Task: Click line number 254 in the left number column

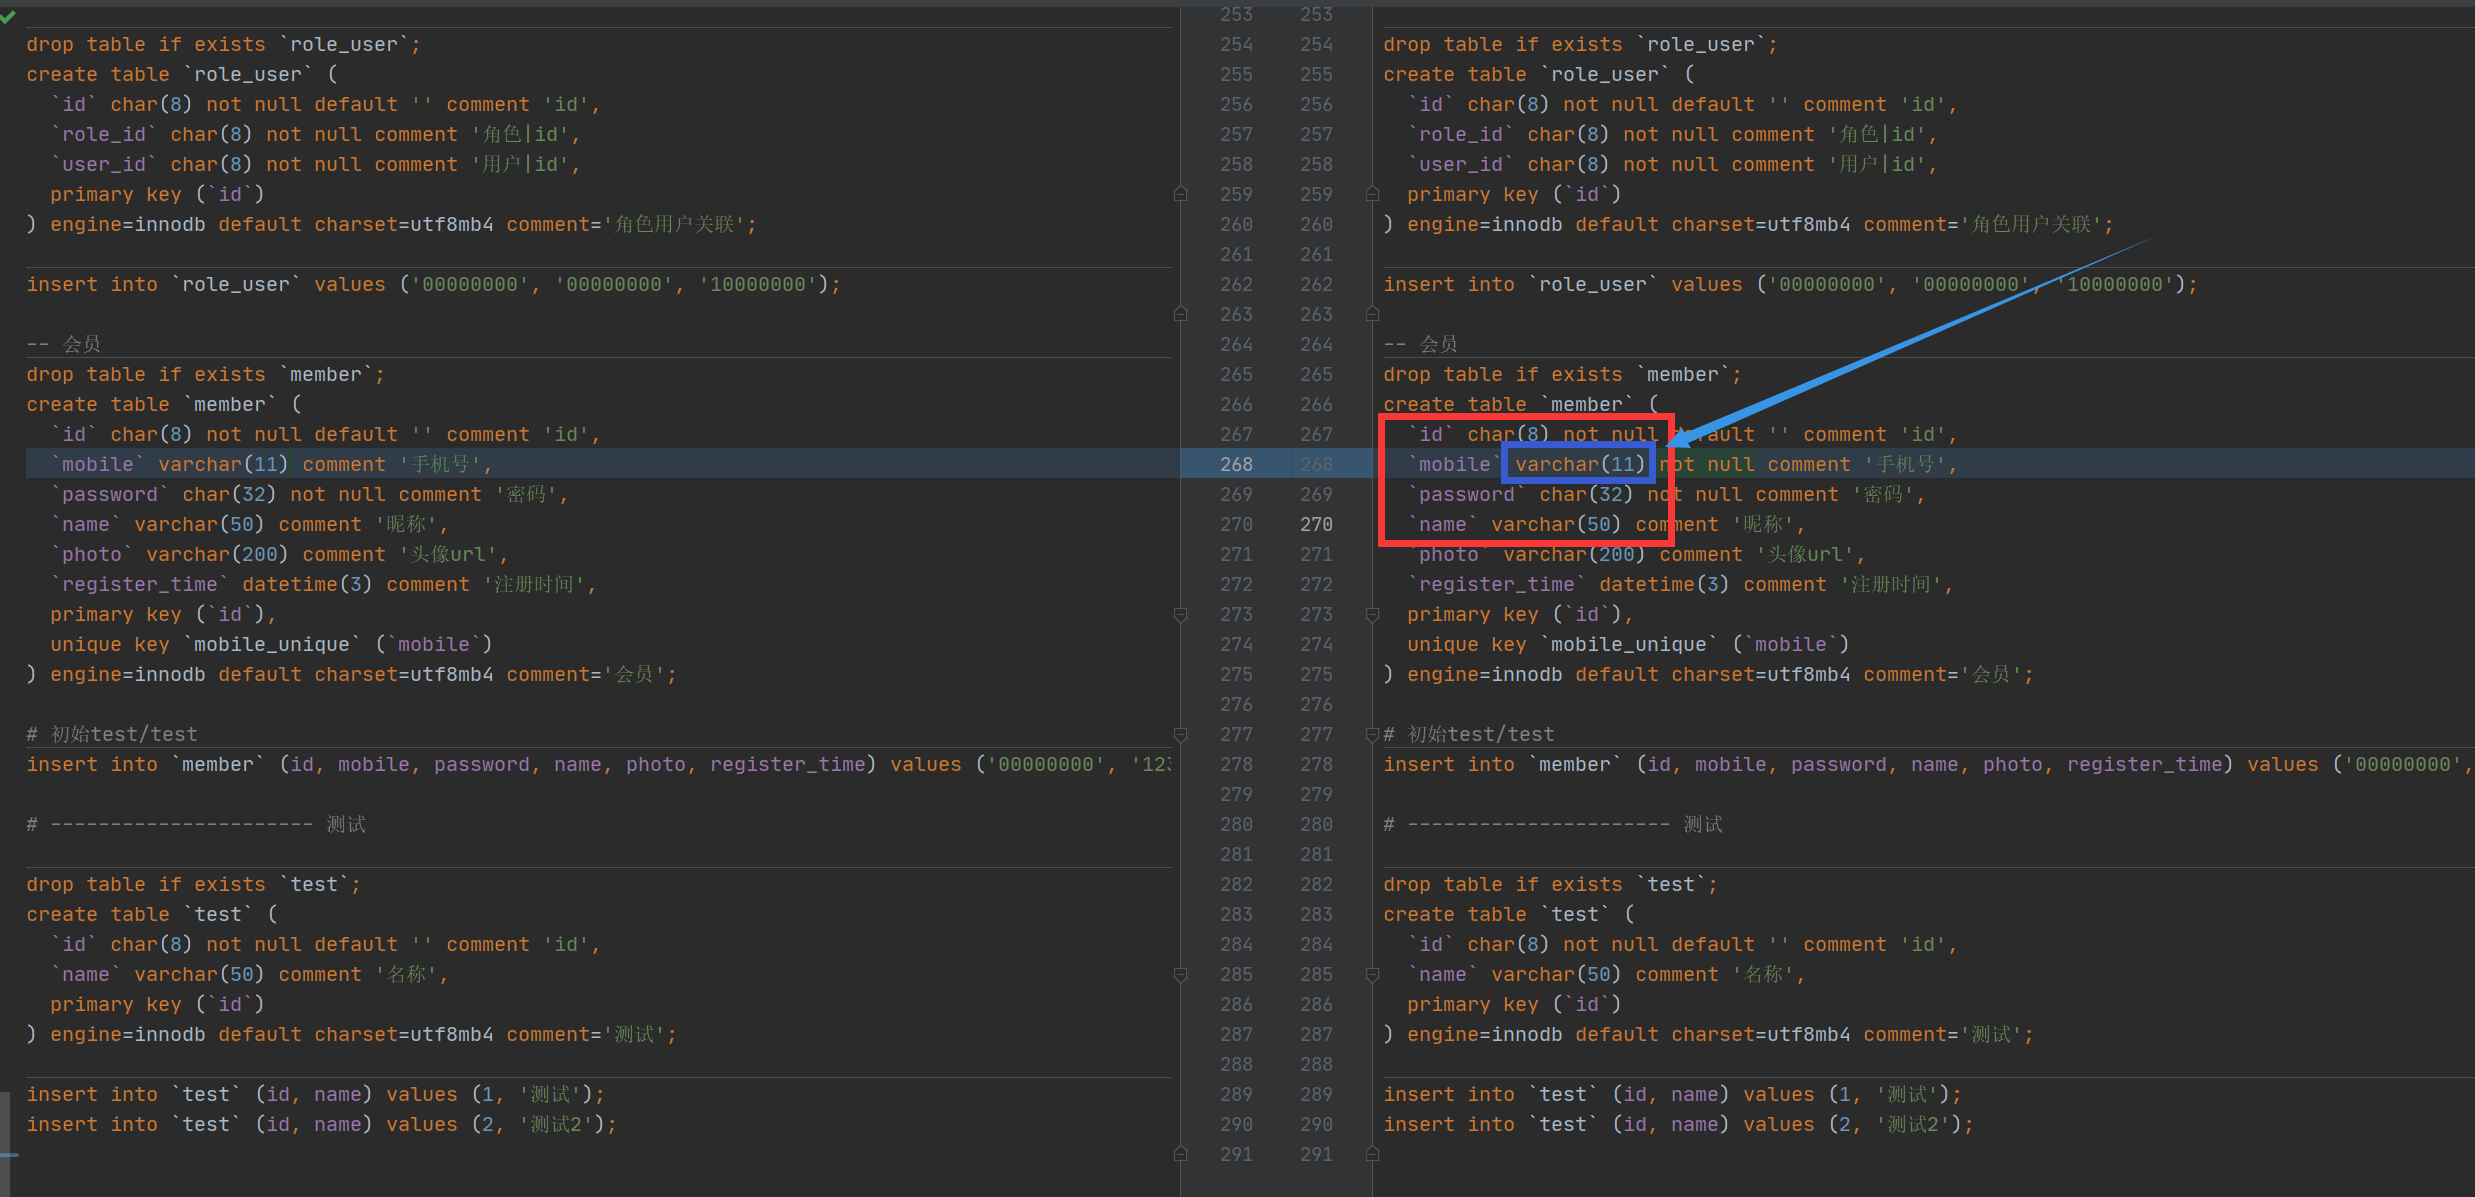Action: tap(1236, 44)
